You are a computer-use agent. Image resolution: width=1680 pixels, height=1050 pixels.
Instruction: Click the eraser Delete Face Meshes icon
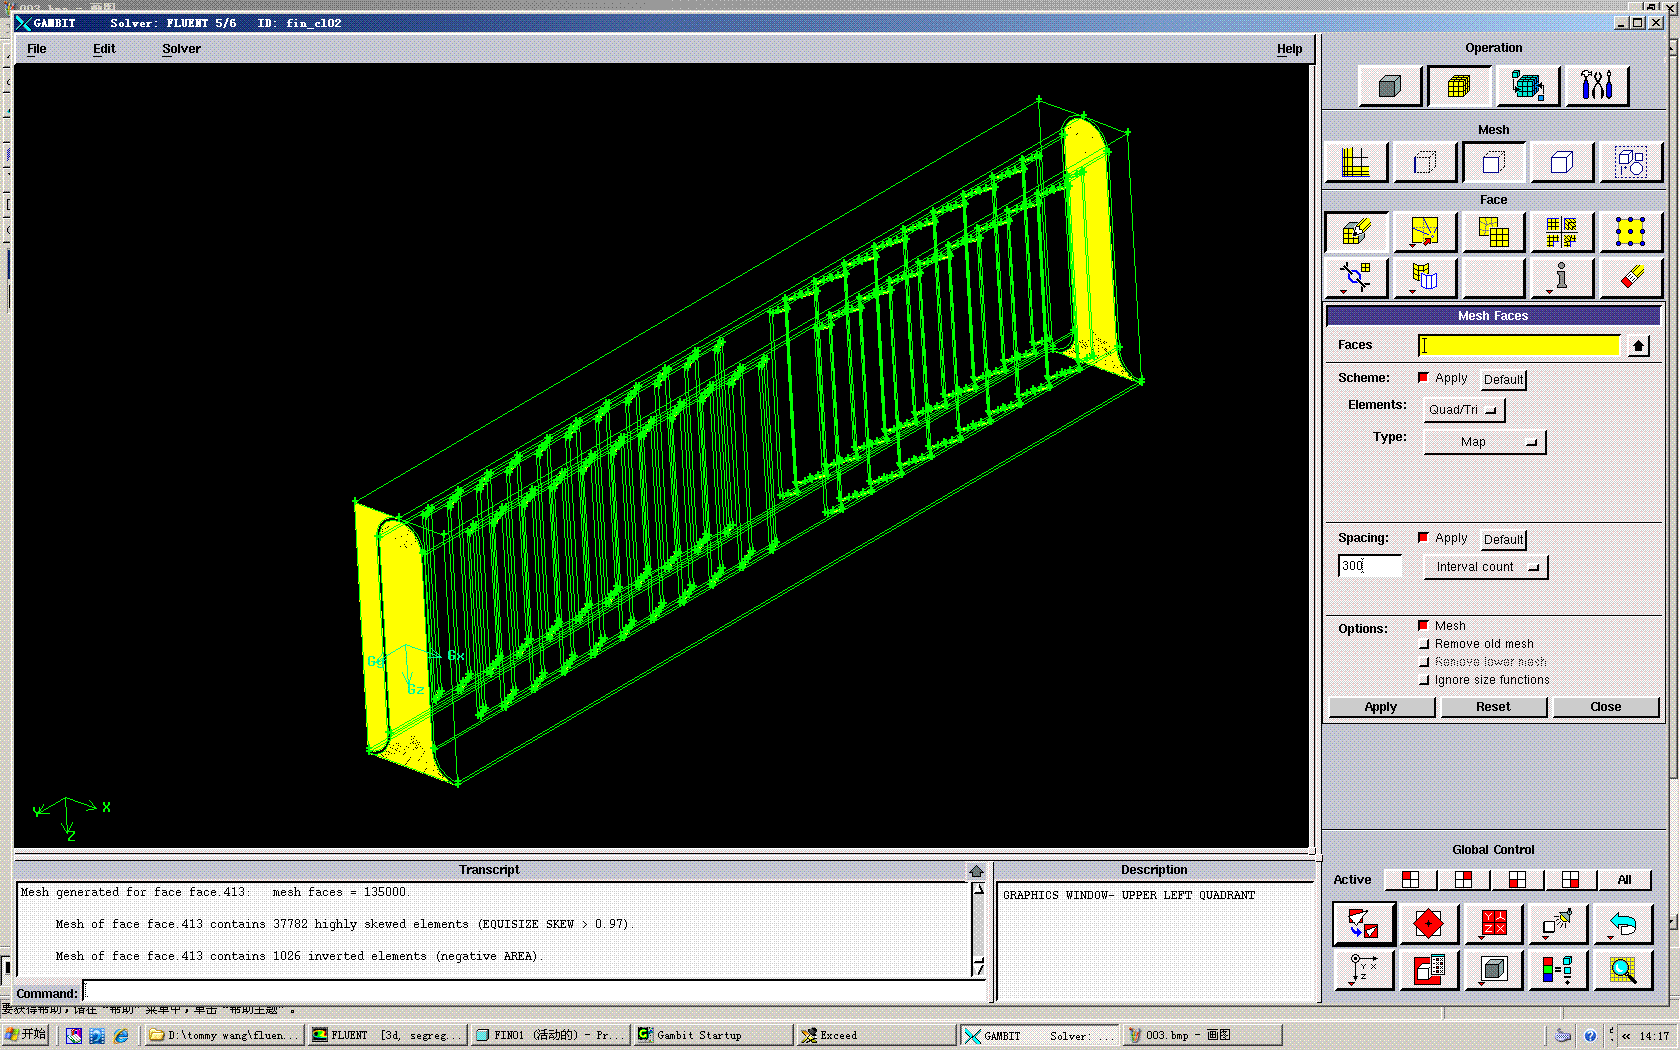click(x=1630, y=277)
